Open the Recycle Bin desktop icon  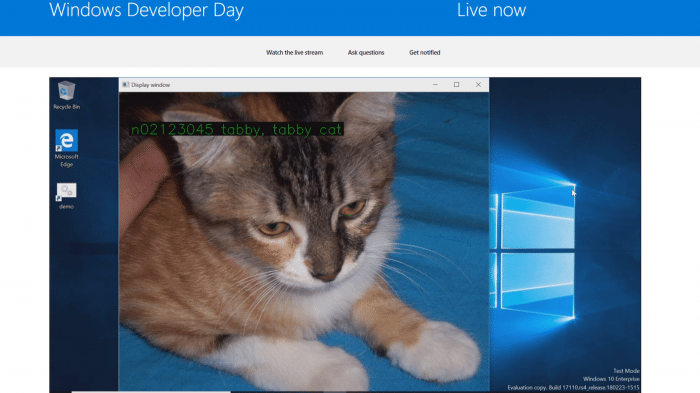[x=67, y=95]
